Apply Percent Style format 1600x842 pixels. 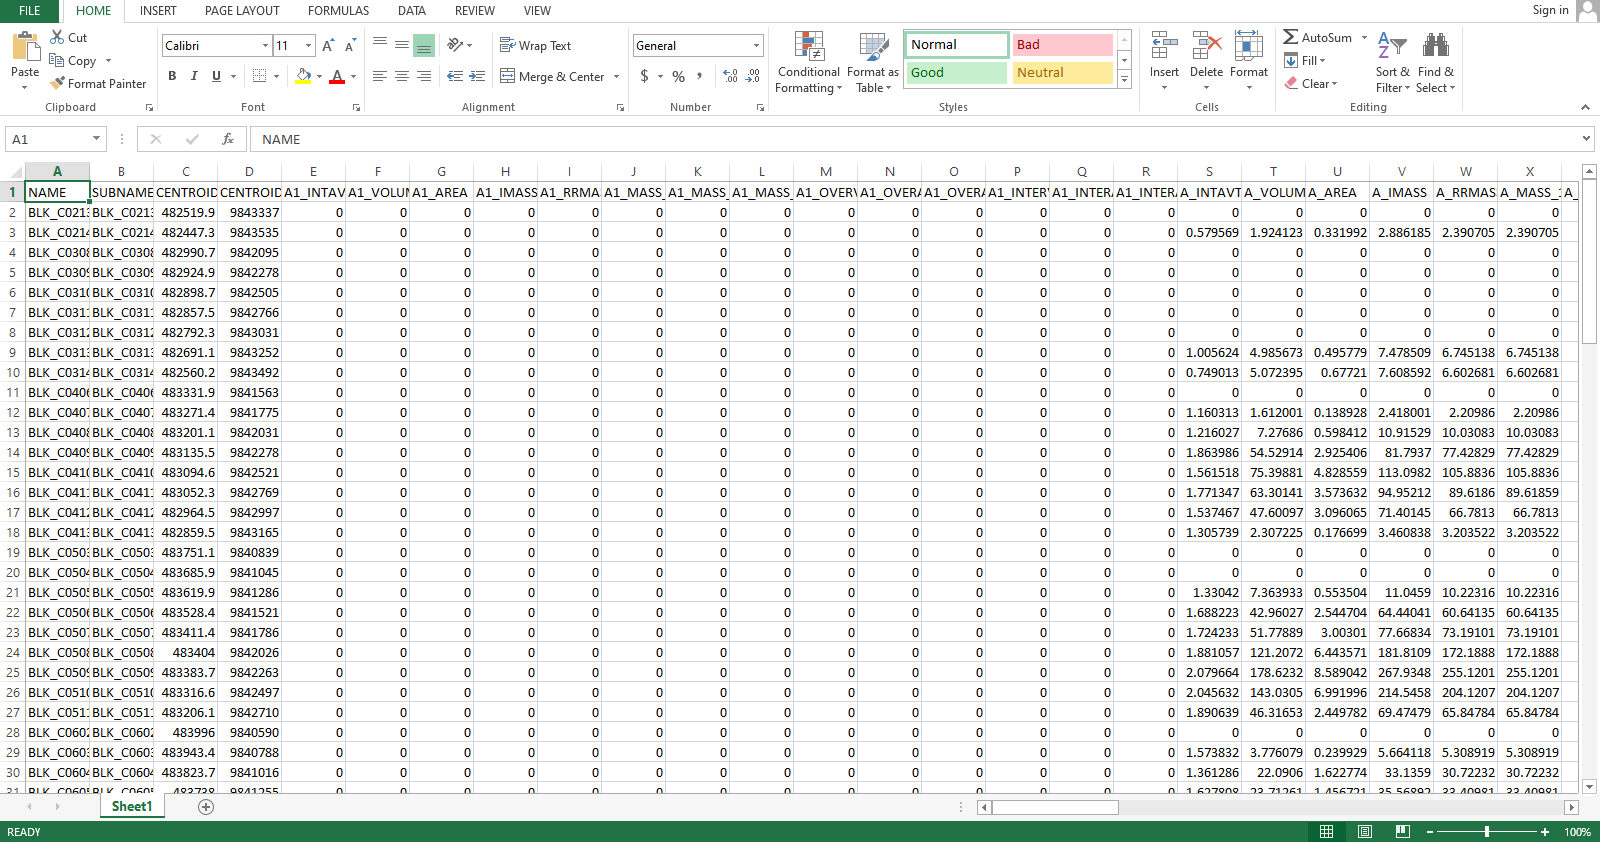click(678, 76)
